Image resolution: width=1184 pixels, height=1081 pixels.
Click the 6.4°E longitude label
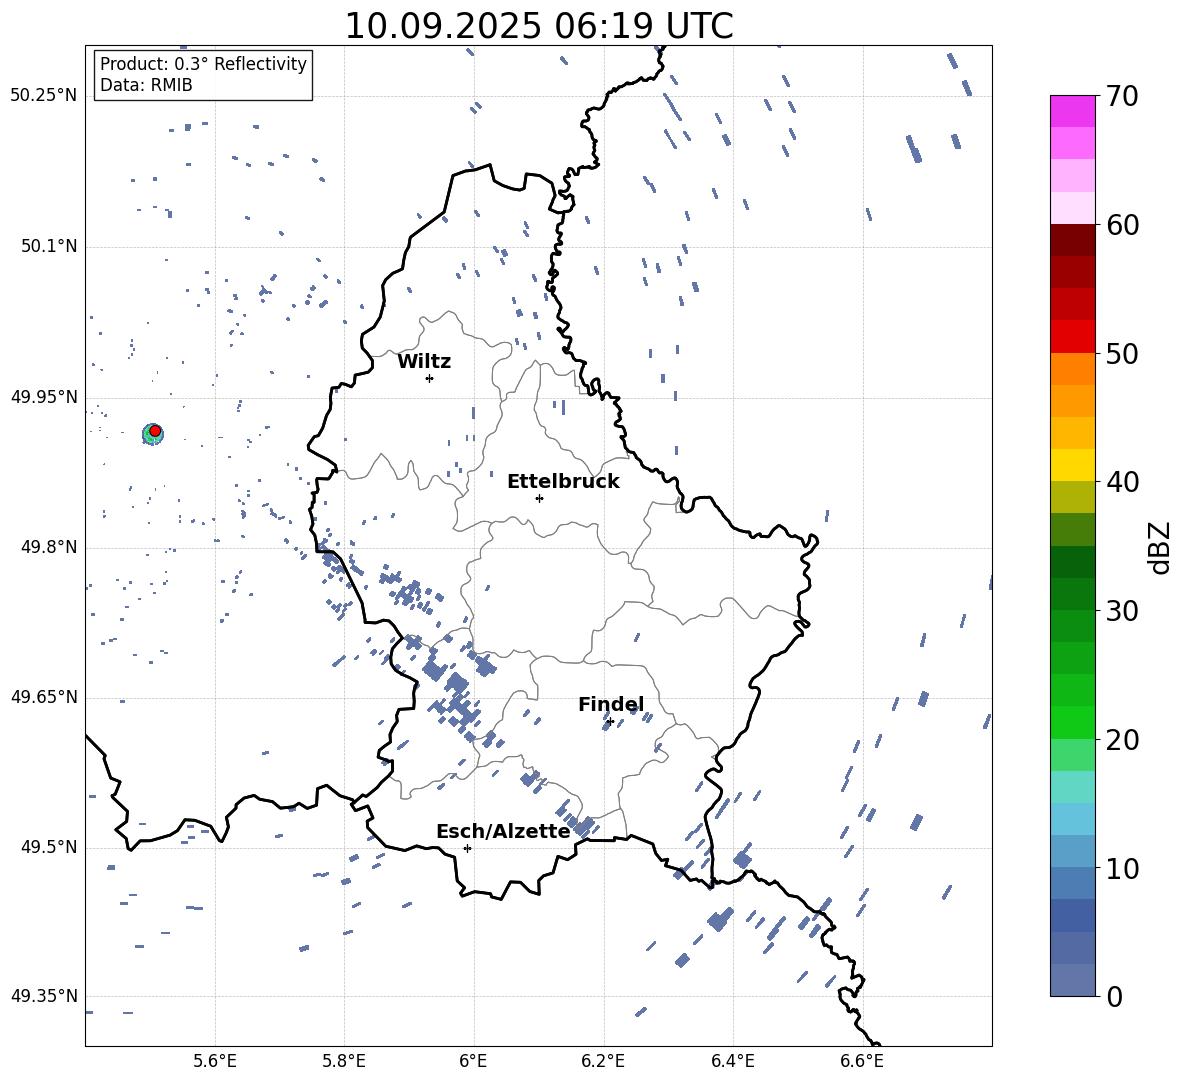pyautogui.click(x=732, y=1061)
